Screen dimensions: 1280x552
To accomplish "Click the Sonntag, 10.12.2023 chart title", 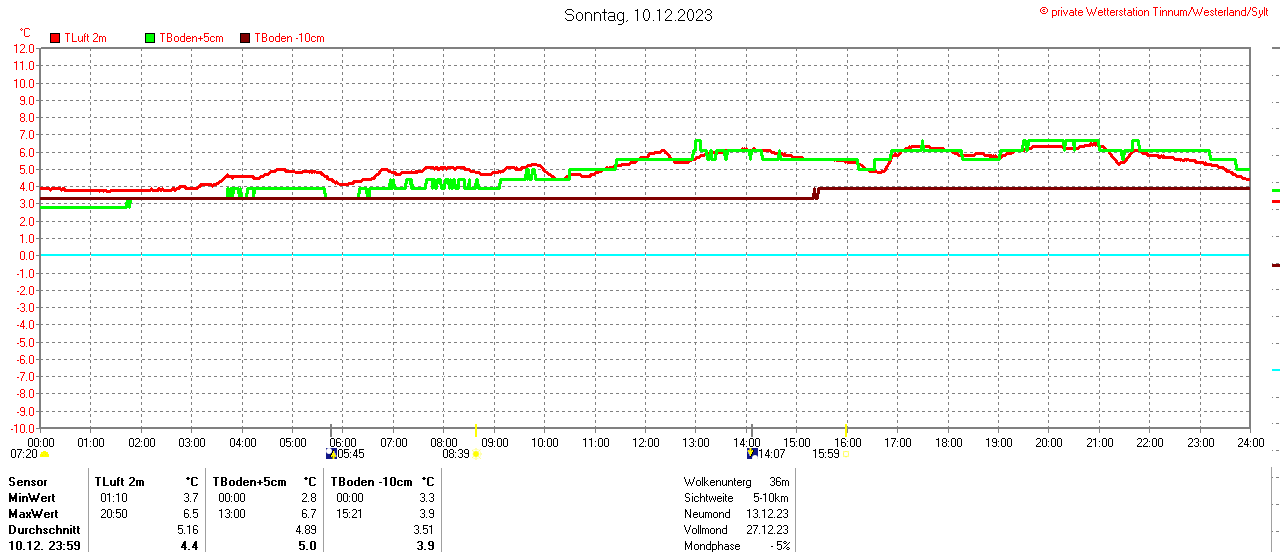I will click(638, 15).
